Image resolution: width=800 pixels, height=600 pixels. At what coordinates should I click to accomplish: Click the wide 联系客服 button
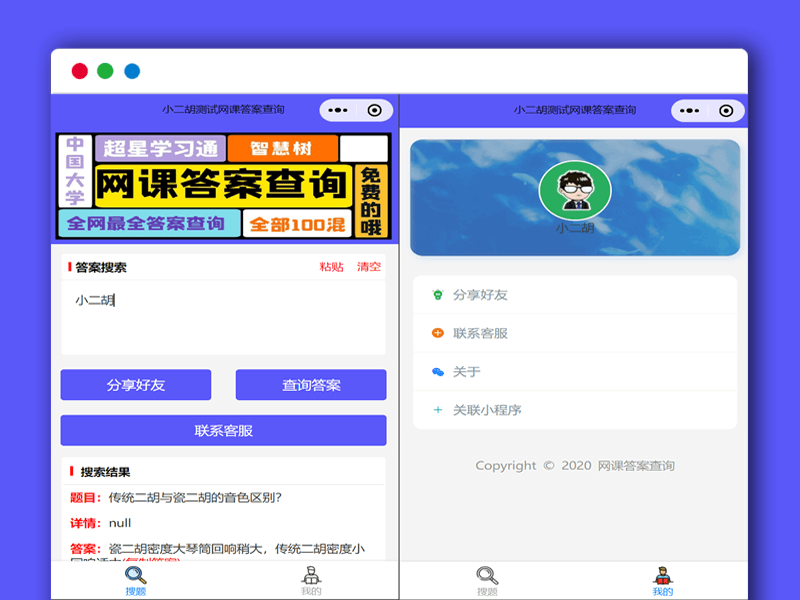point(223,430)
